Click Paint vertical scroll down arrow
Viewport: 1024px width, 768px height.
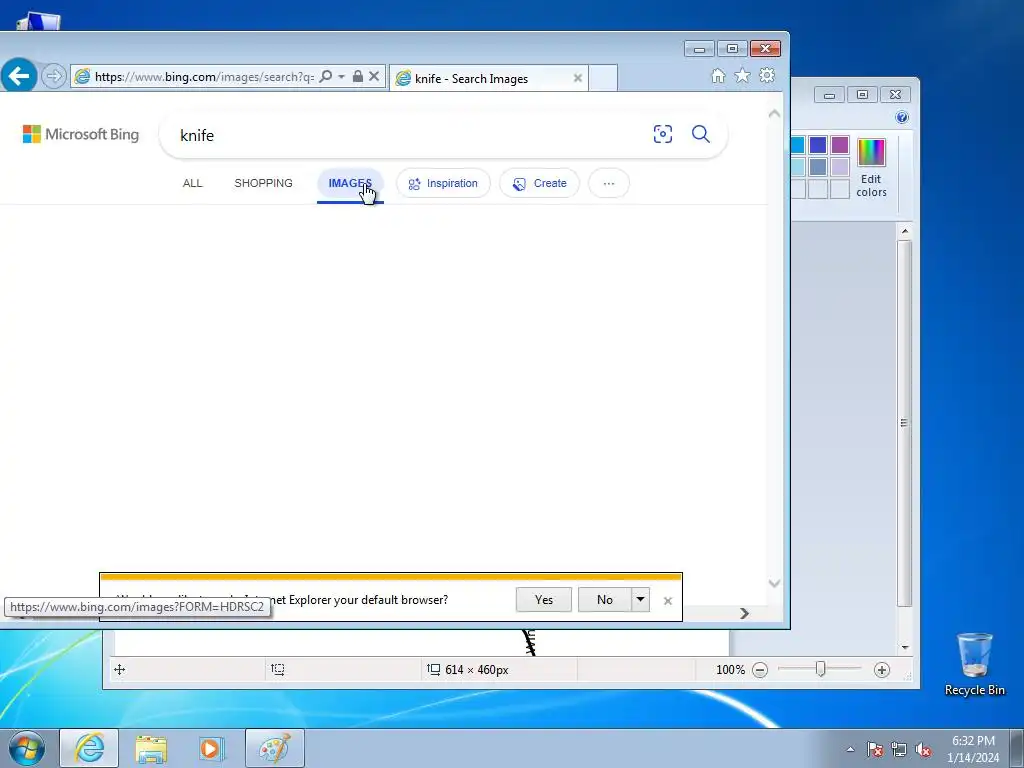point(904,647)
